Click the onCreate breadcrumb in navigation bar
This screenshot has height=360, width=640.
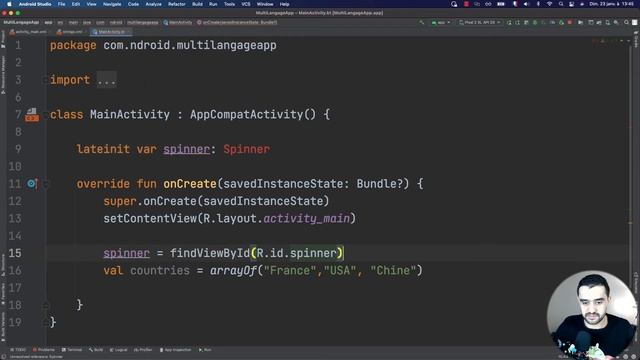[237, 22]
